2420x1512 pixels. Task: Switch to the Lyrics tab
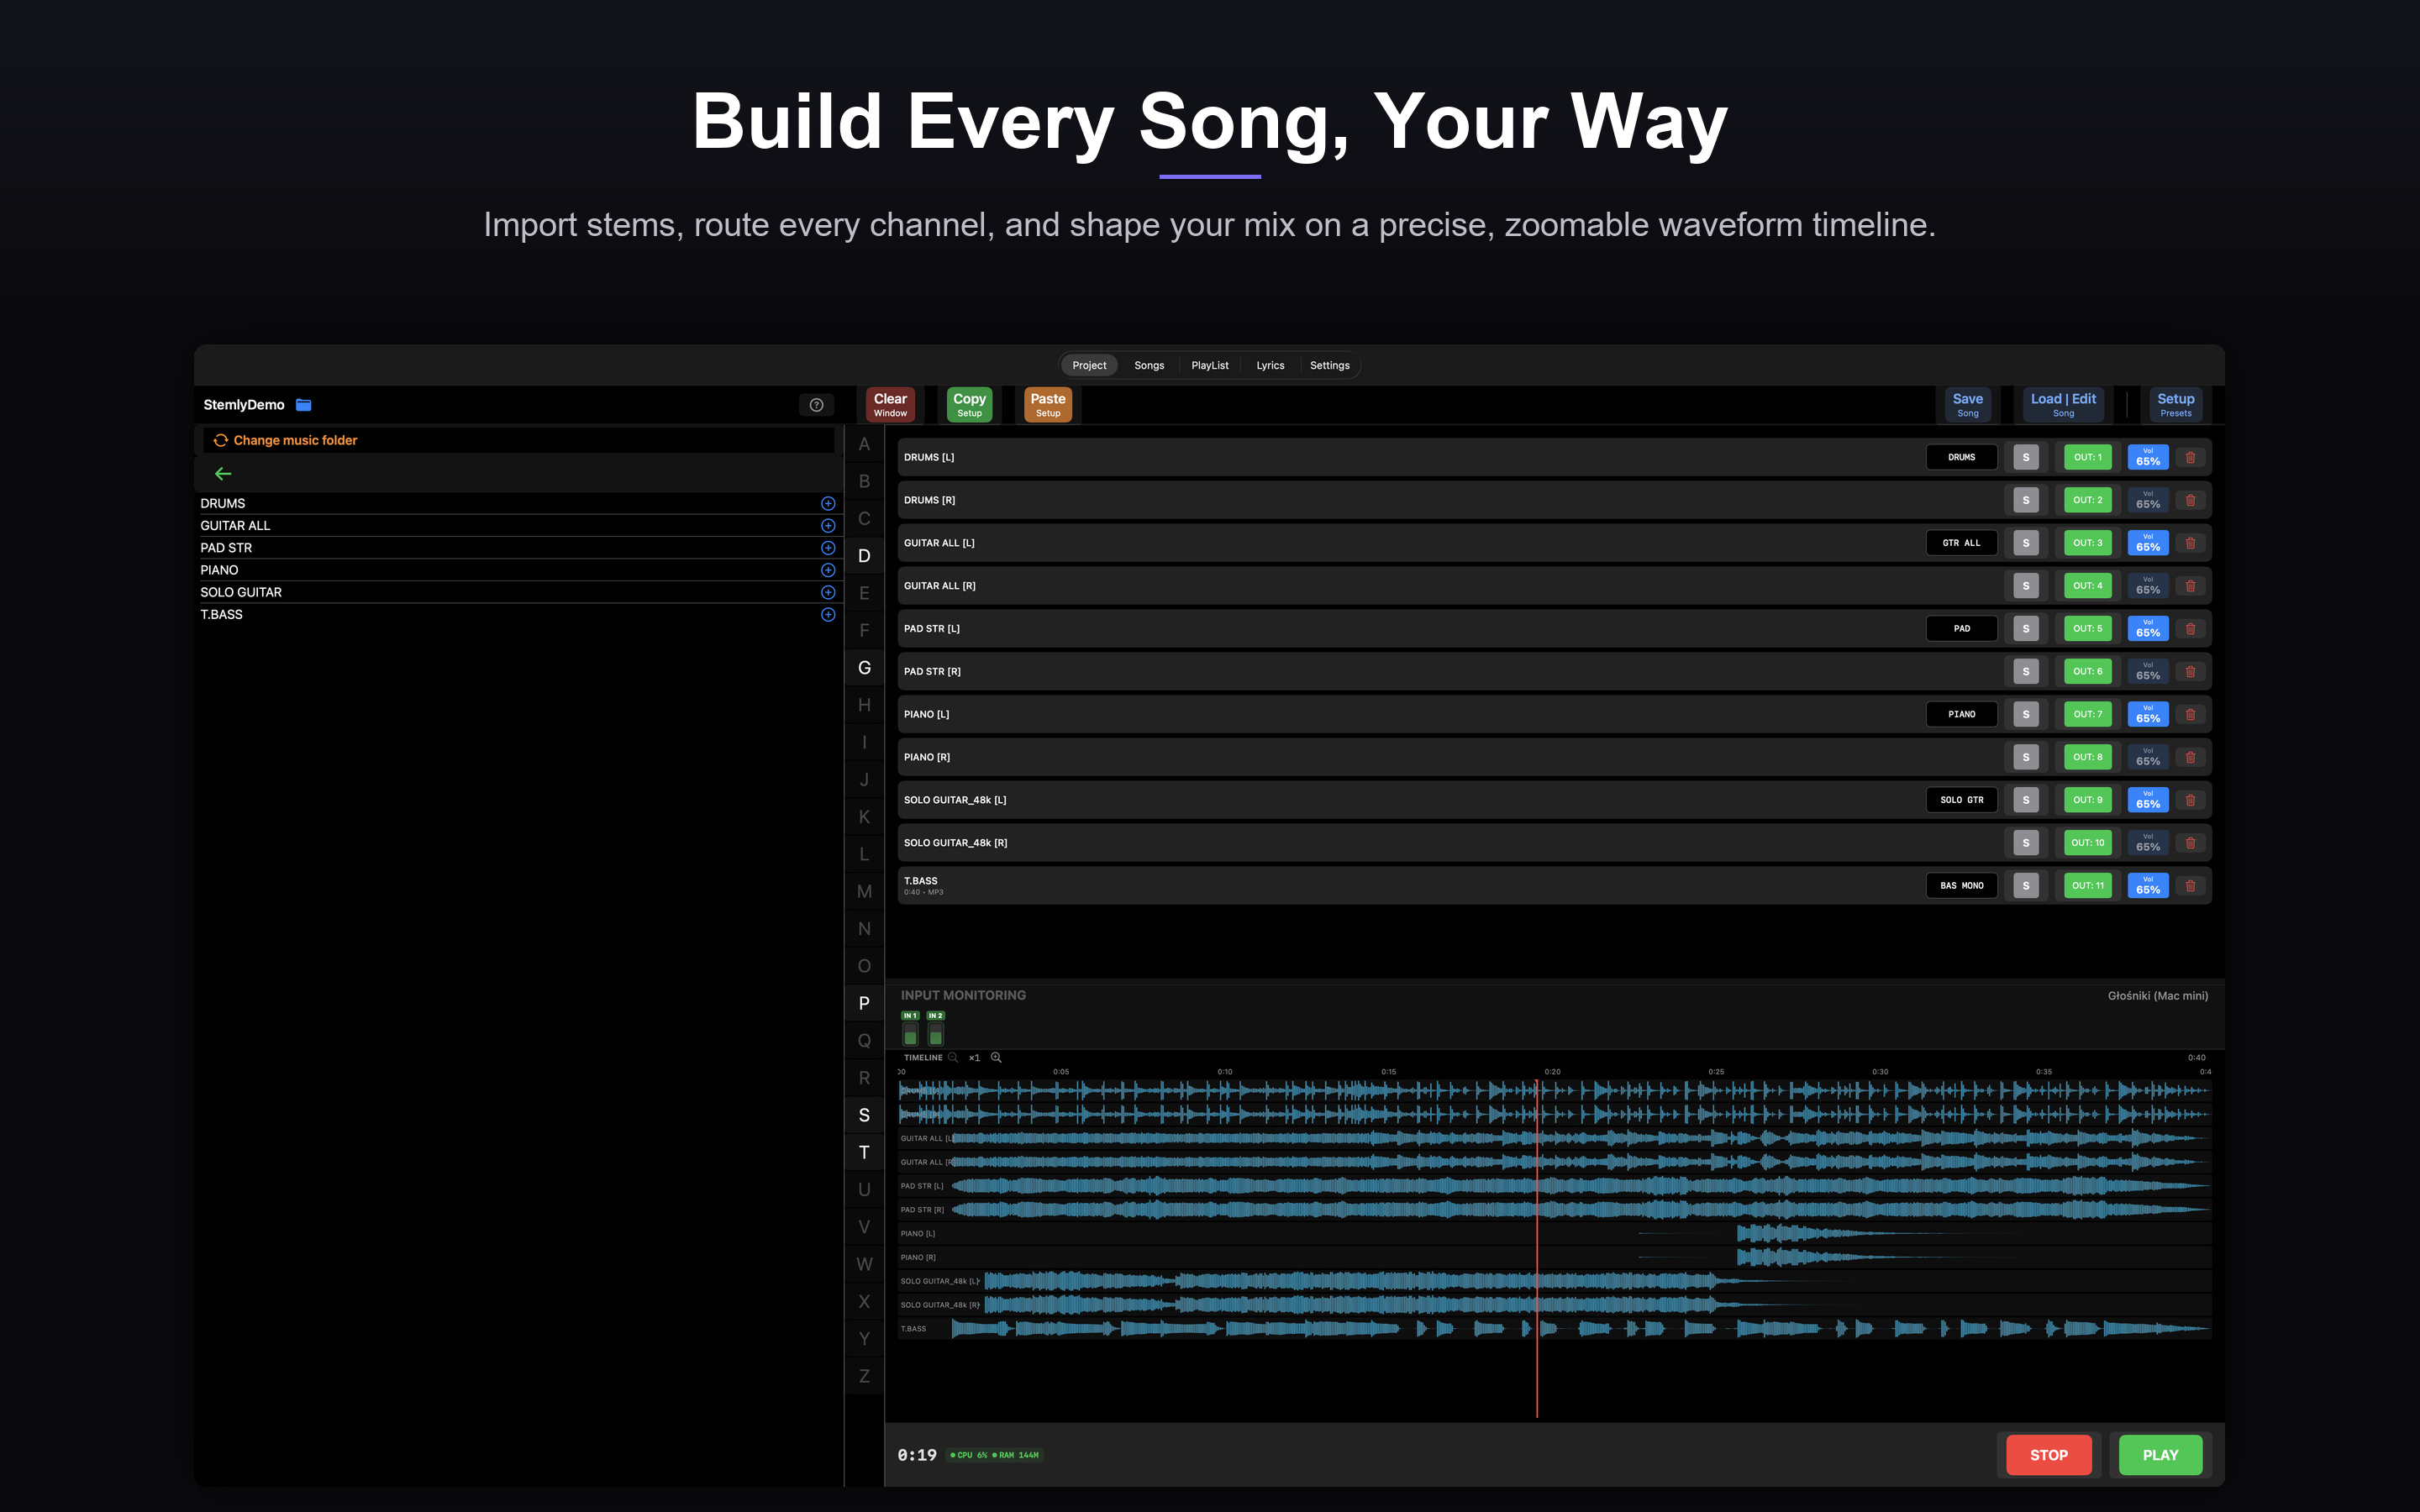click(x=1270, y=366)
